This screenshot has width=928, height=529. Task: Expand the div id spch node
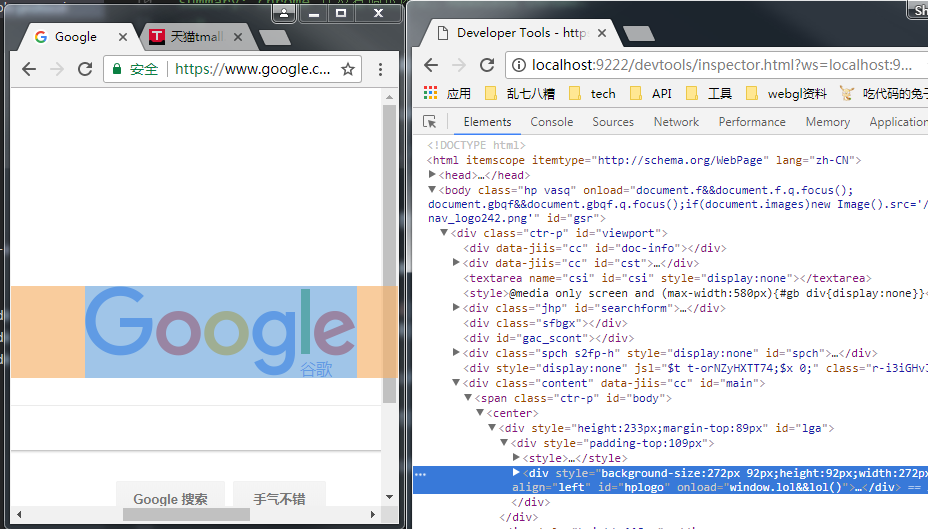456,352
